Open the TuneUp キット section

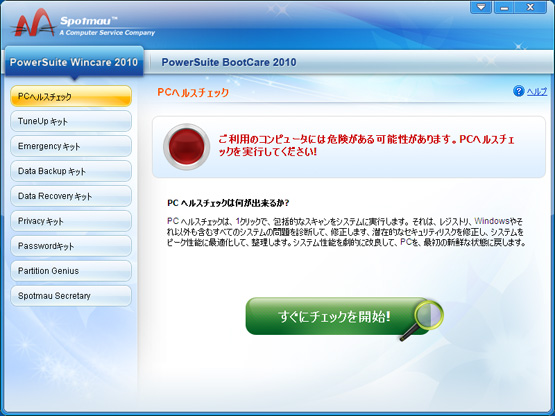pyautogui.click(x=71, y=121)
